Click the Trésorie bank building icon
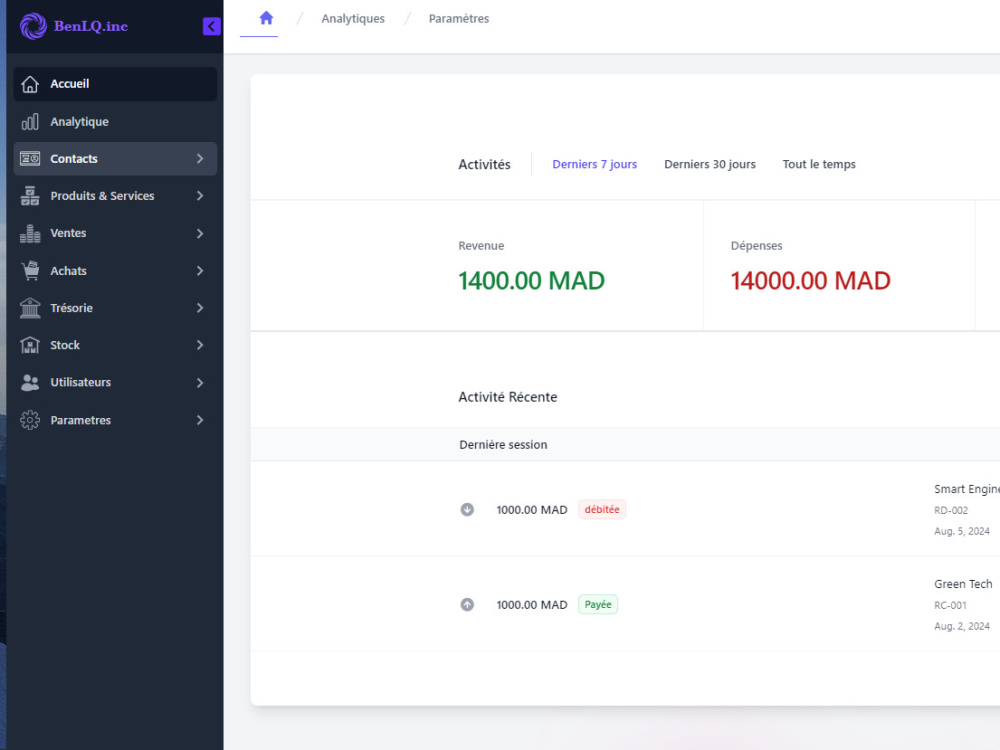The width and height of the screenshot is (1000, 750). [x=30, y=308]
